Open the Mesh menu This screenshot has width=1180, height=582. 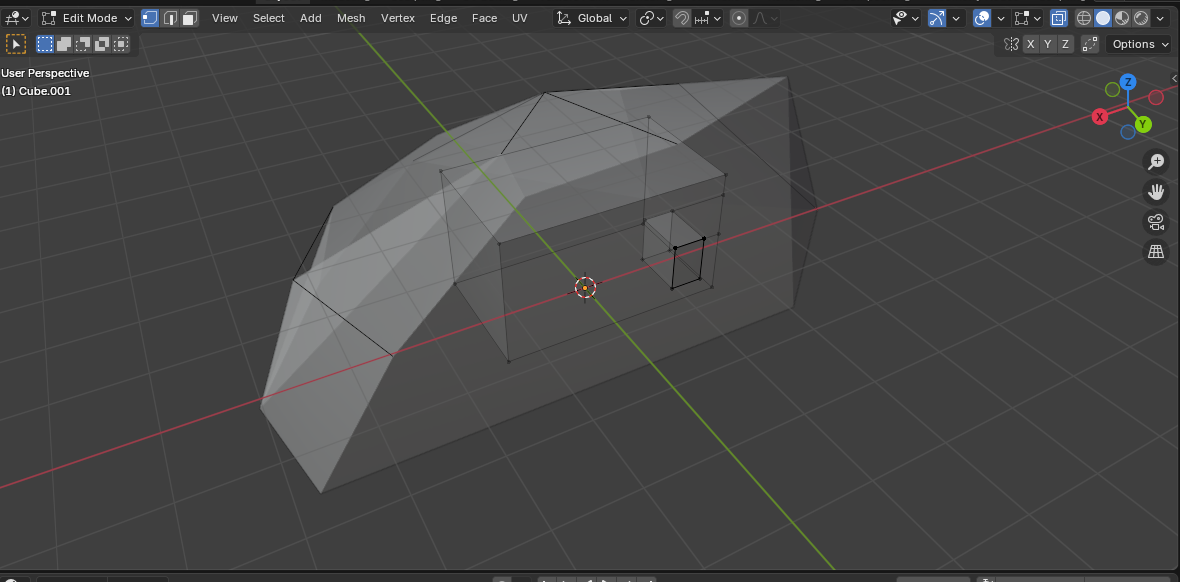[351, 18]
